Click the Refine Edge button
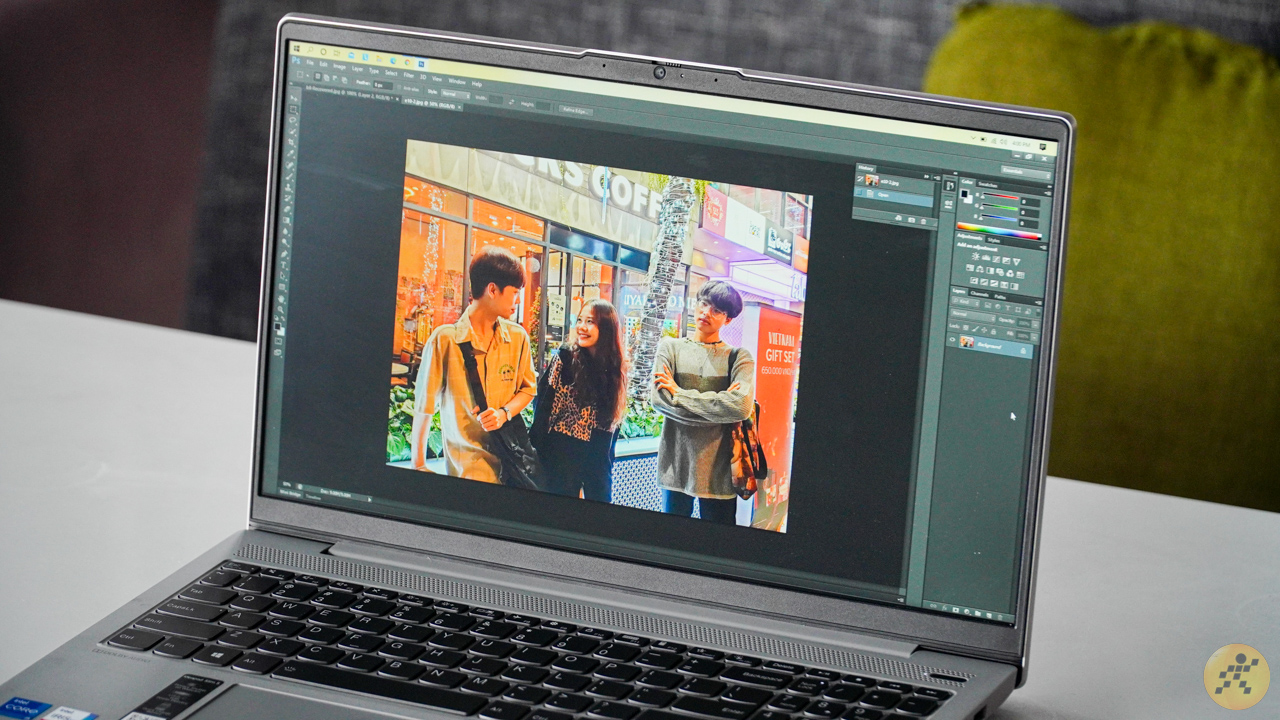This screenshot has height=720, width=1280. coord(576,110)
